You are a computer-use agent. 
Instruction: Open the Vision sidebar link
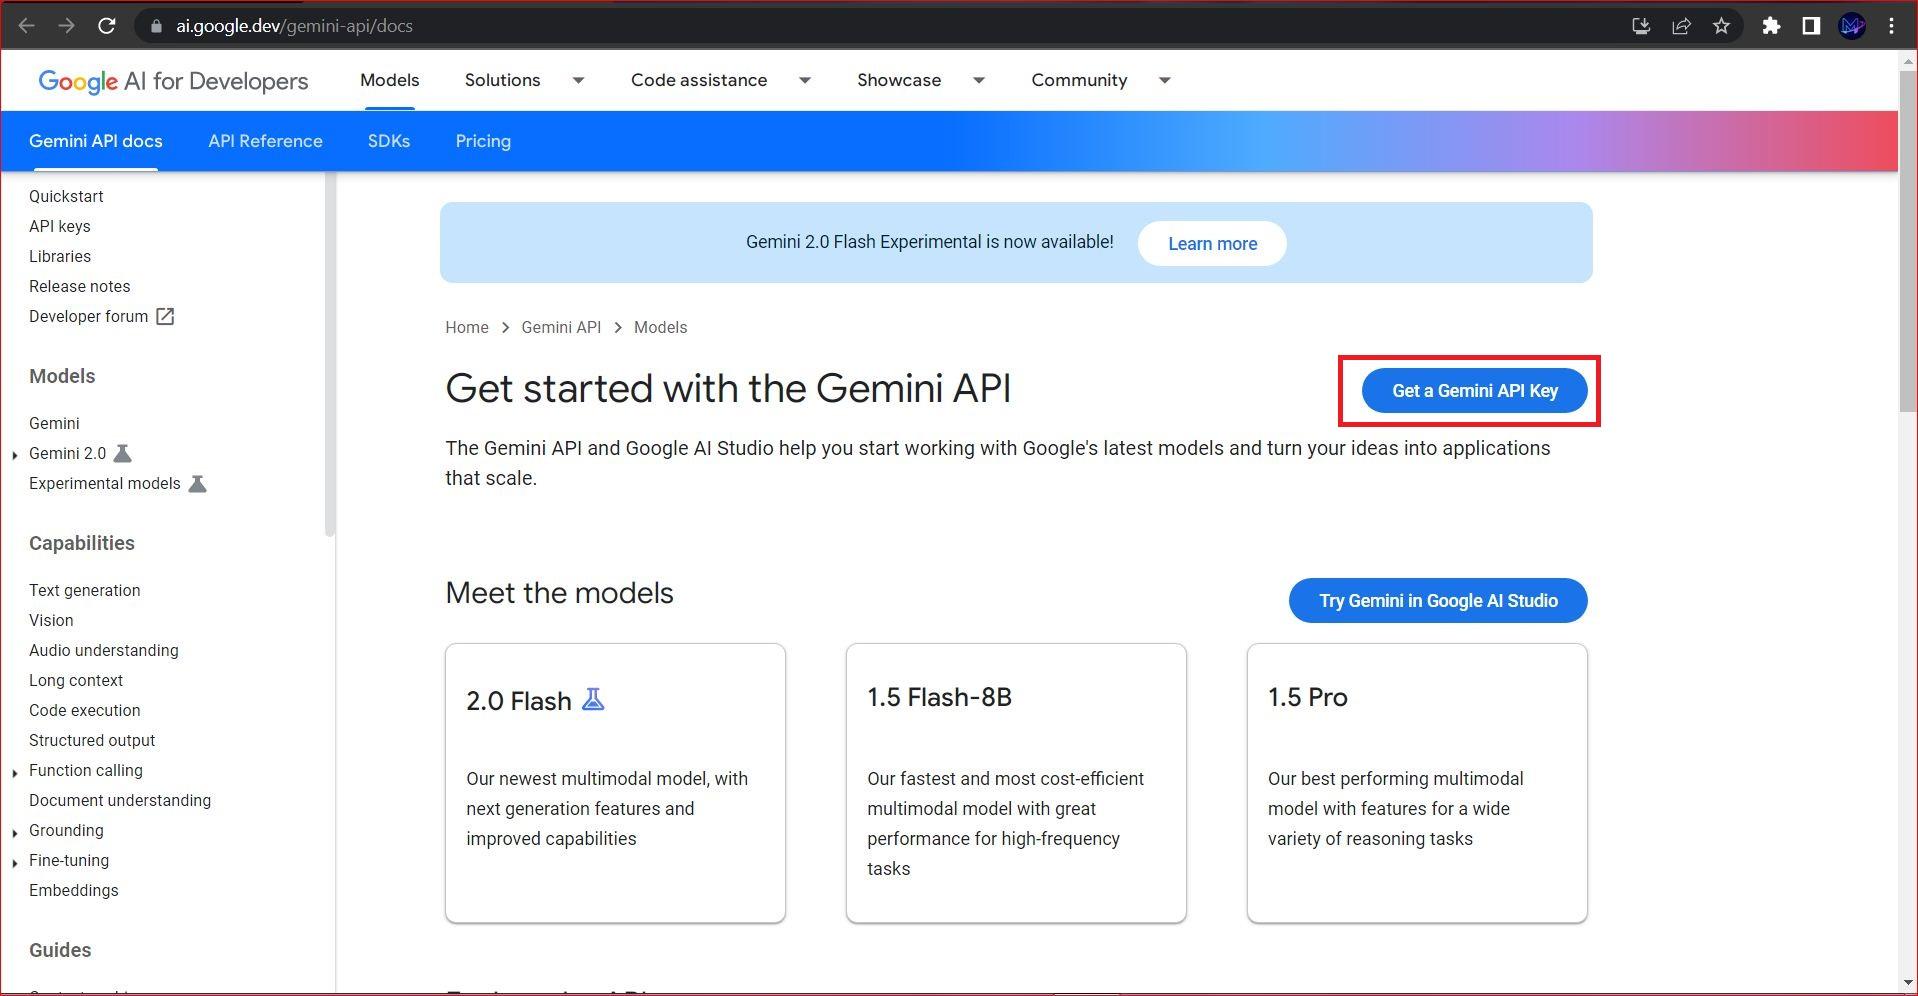click(51, 620)
